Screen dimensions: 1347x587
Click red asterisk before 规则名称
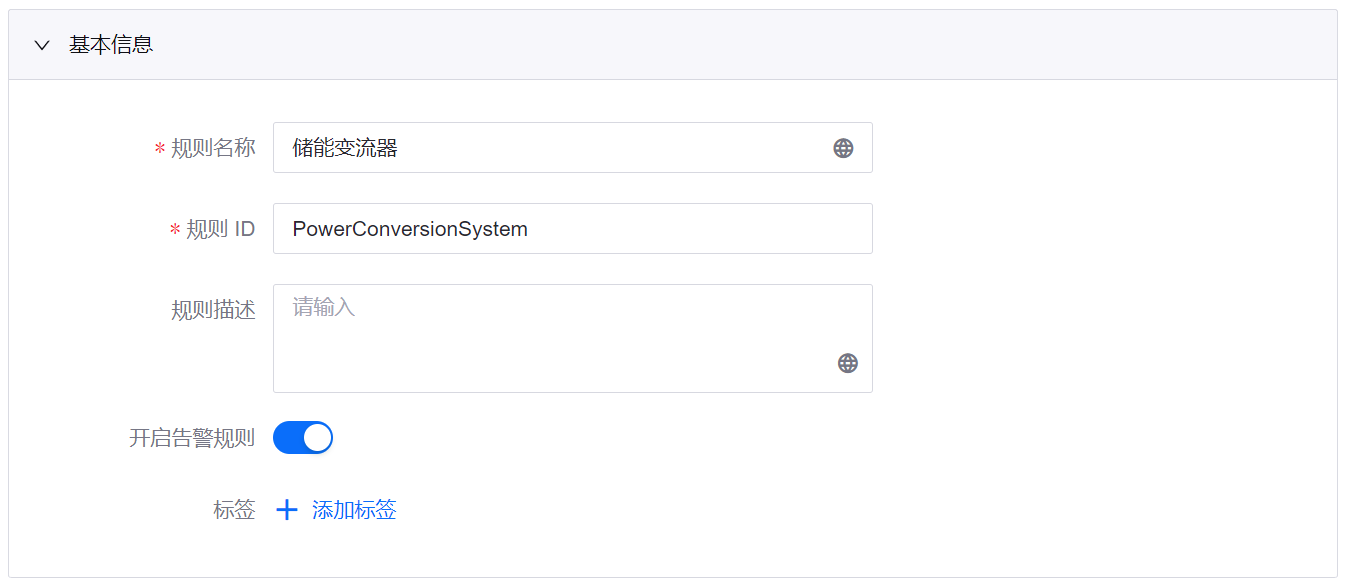pyautogui.click(x=159, y=149)
